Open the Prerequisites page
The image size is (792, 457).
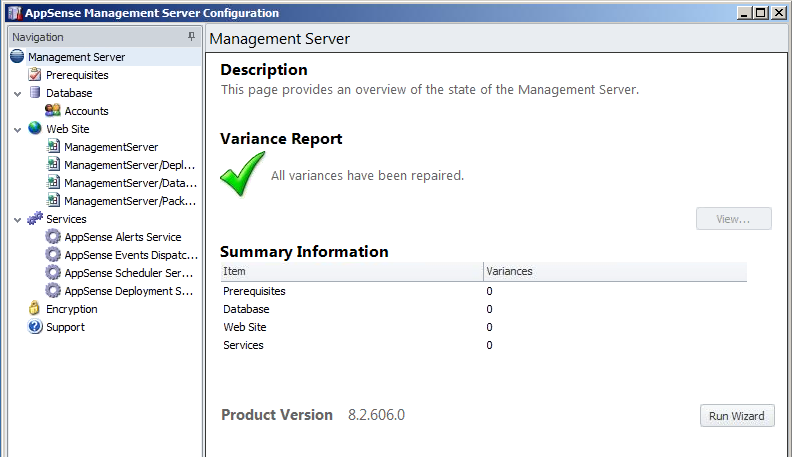click(x=77, y=75)
